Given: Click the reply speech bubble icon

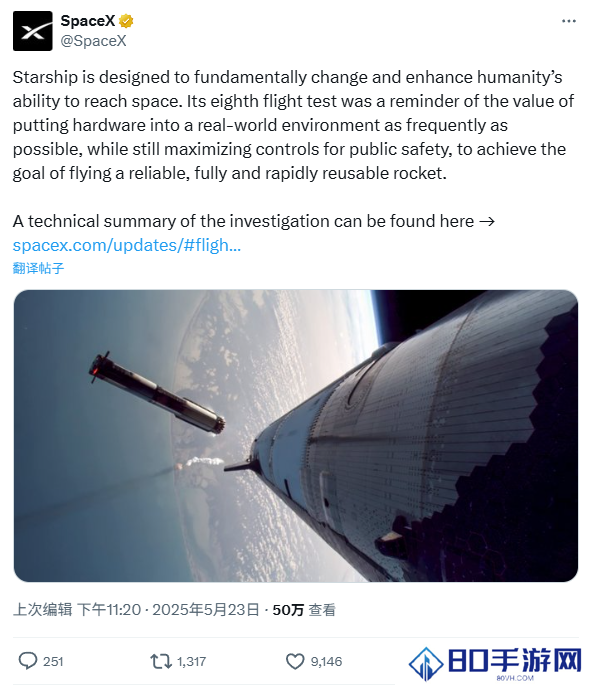Looking at the screenshot, I should point(28,661).
